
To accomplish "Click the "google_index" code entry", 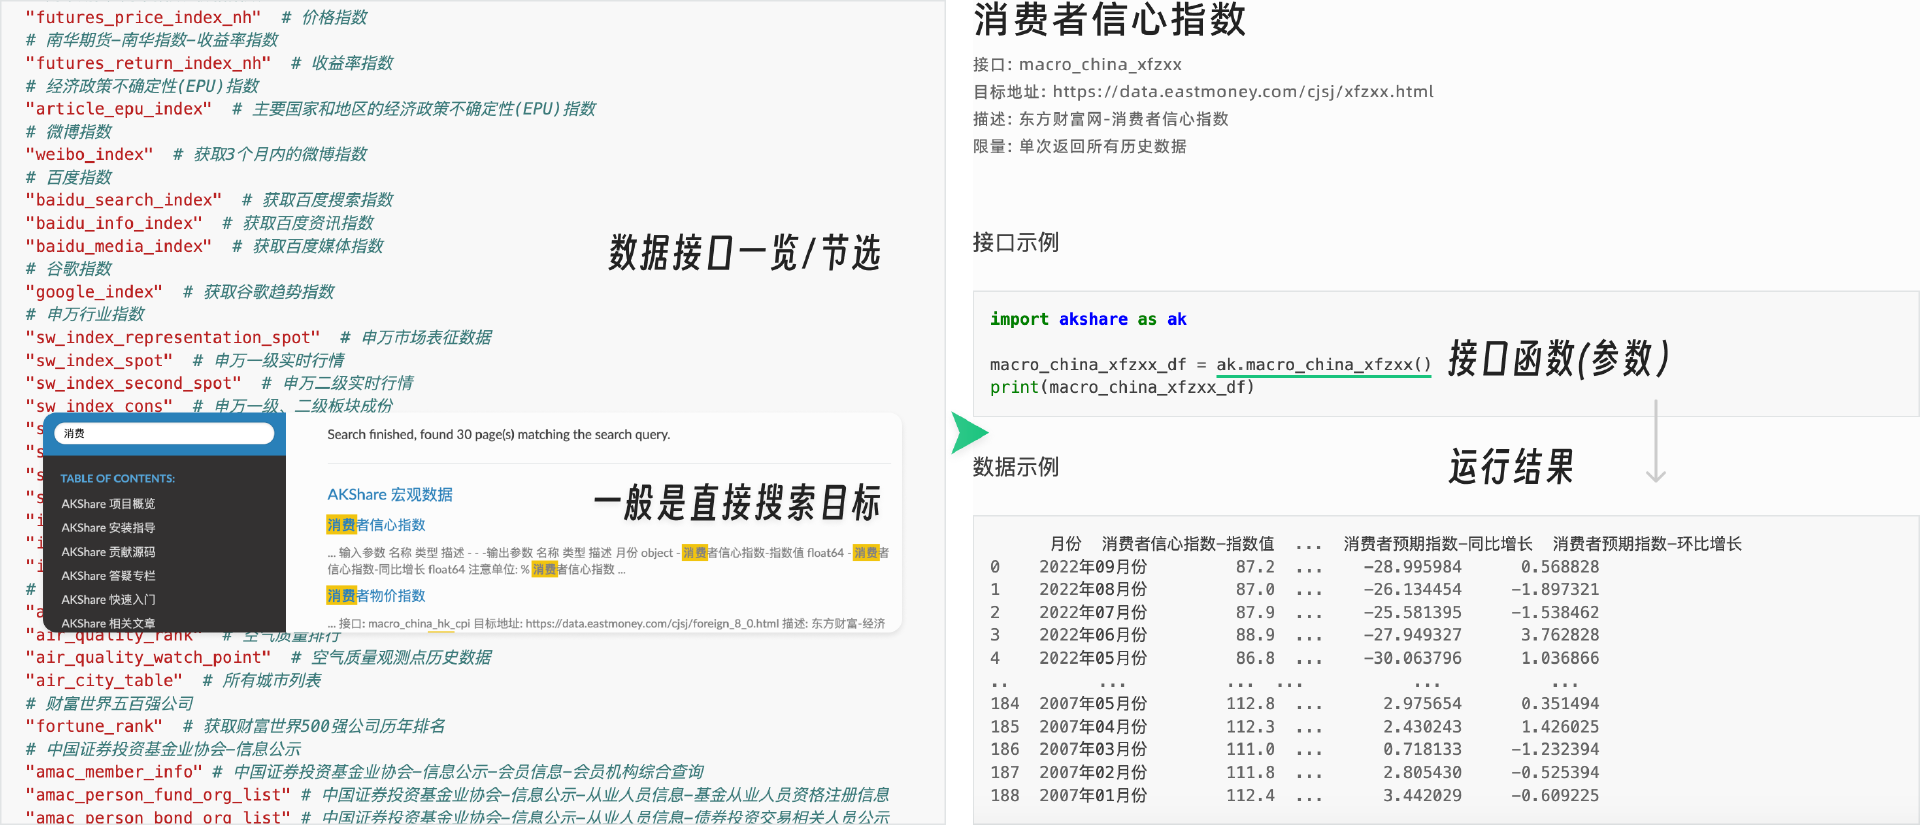I will 94,292.
